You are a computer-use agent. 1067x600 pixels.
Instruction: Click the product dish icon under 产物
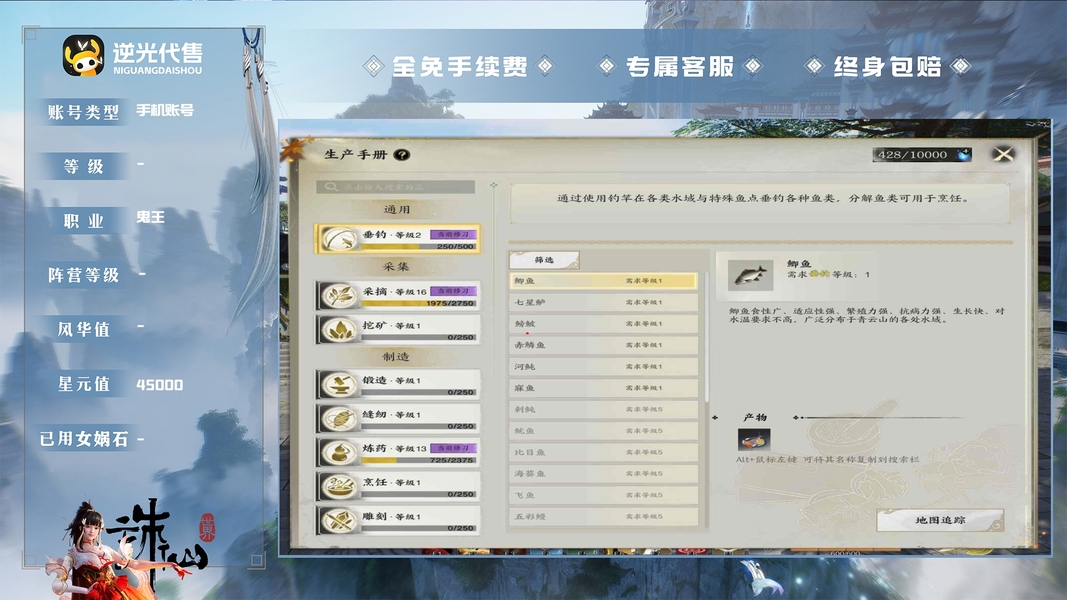pos(753,439)
